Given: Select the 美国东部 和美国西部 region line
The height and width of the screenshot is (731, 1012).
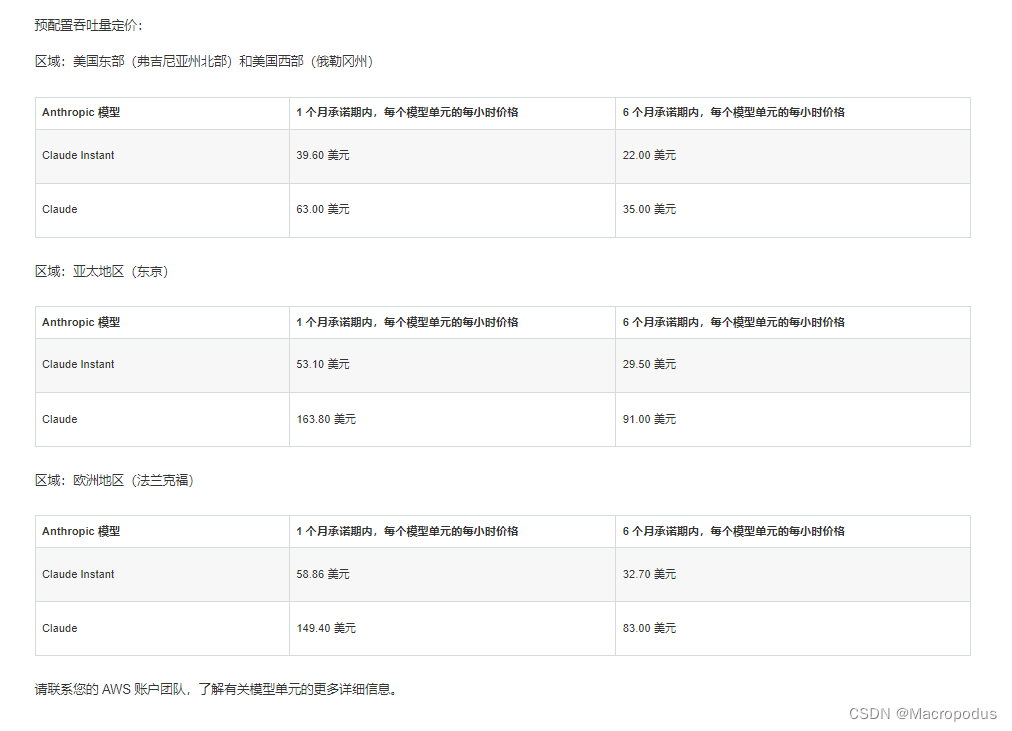Looking at the screenshot, I should tap(204, 61).
